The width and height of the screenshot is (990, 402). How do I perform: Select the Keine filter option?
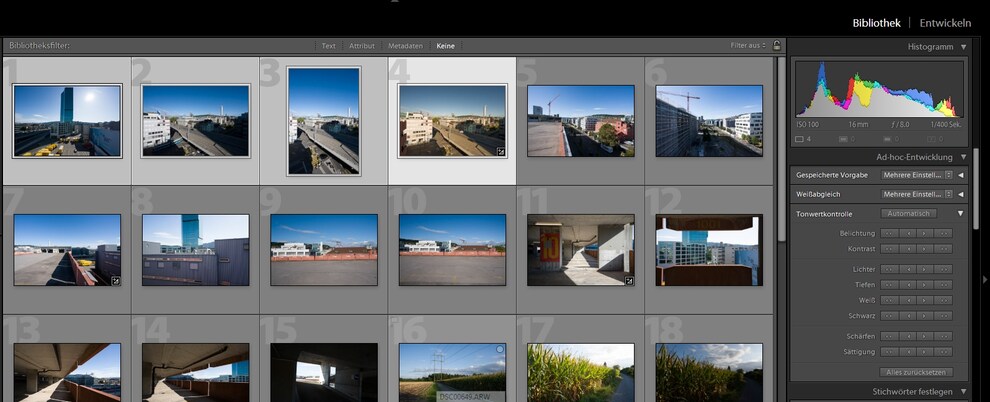pyautogui.click(x=445, y=45)
